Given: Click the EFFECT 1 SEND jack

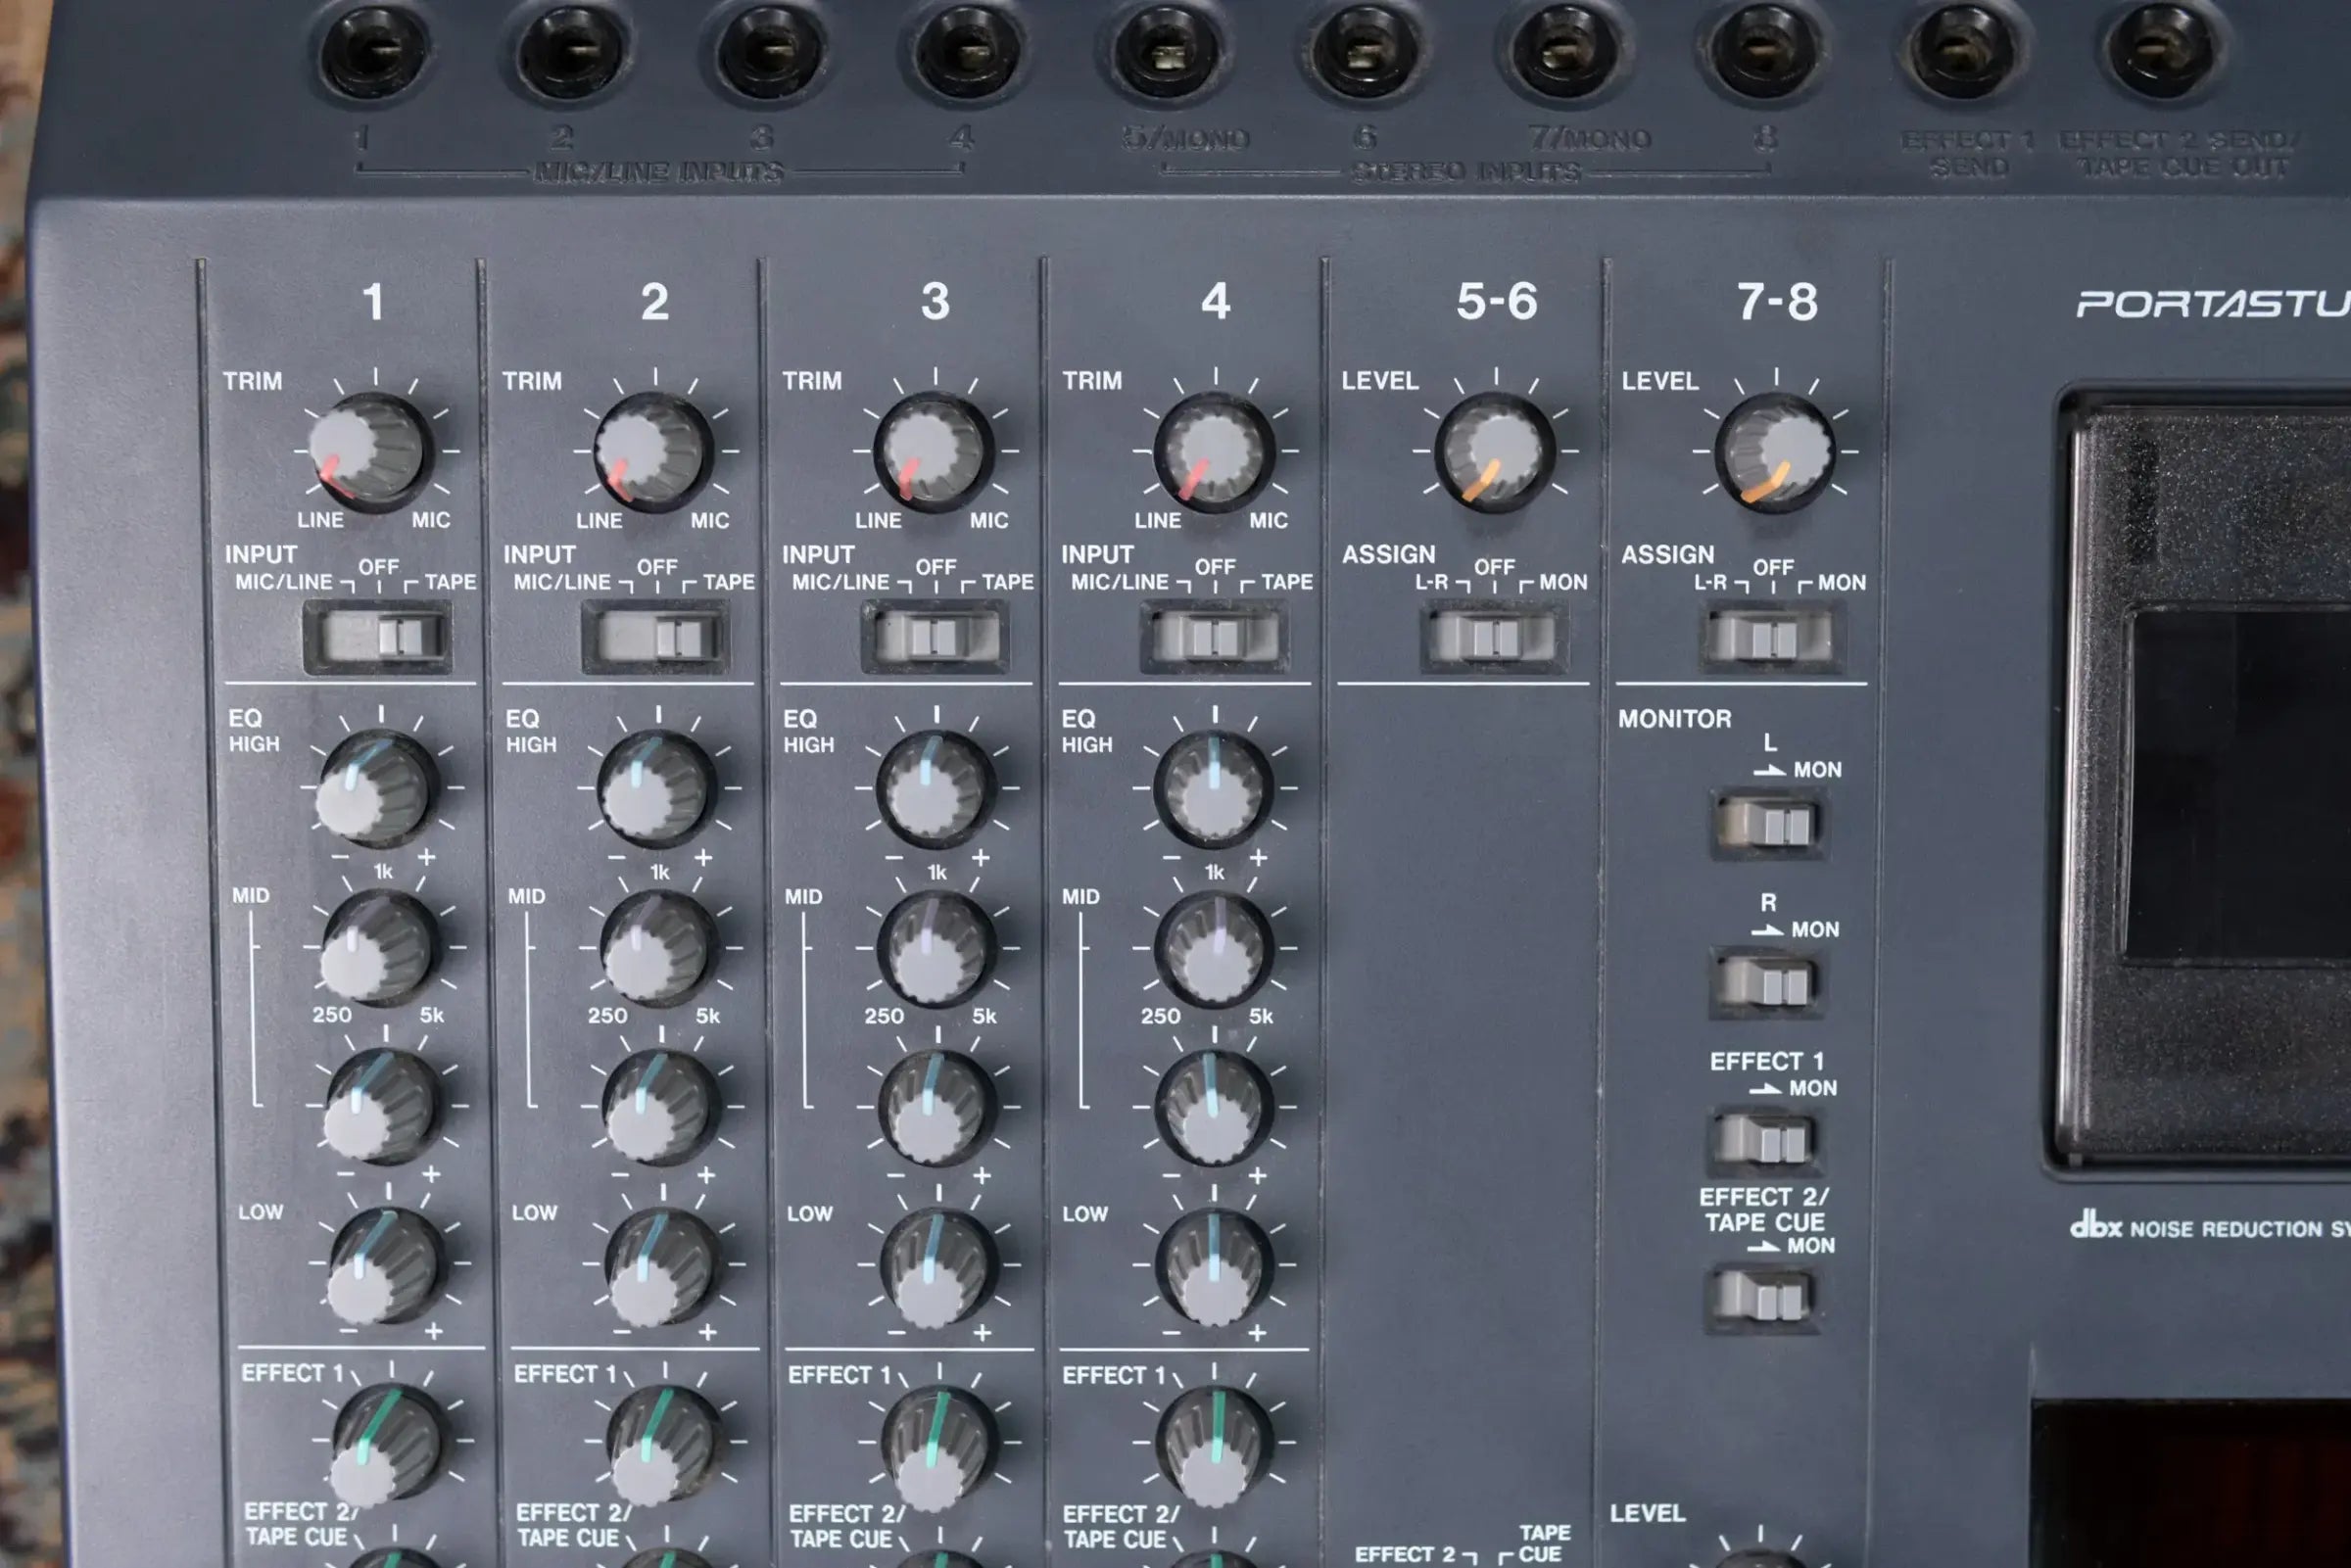Looking at the screenshot, I should tap(1963, 49).
